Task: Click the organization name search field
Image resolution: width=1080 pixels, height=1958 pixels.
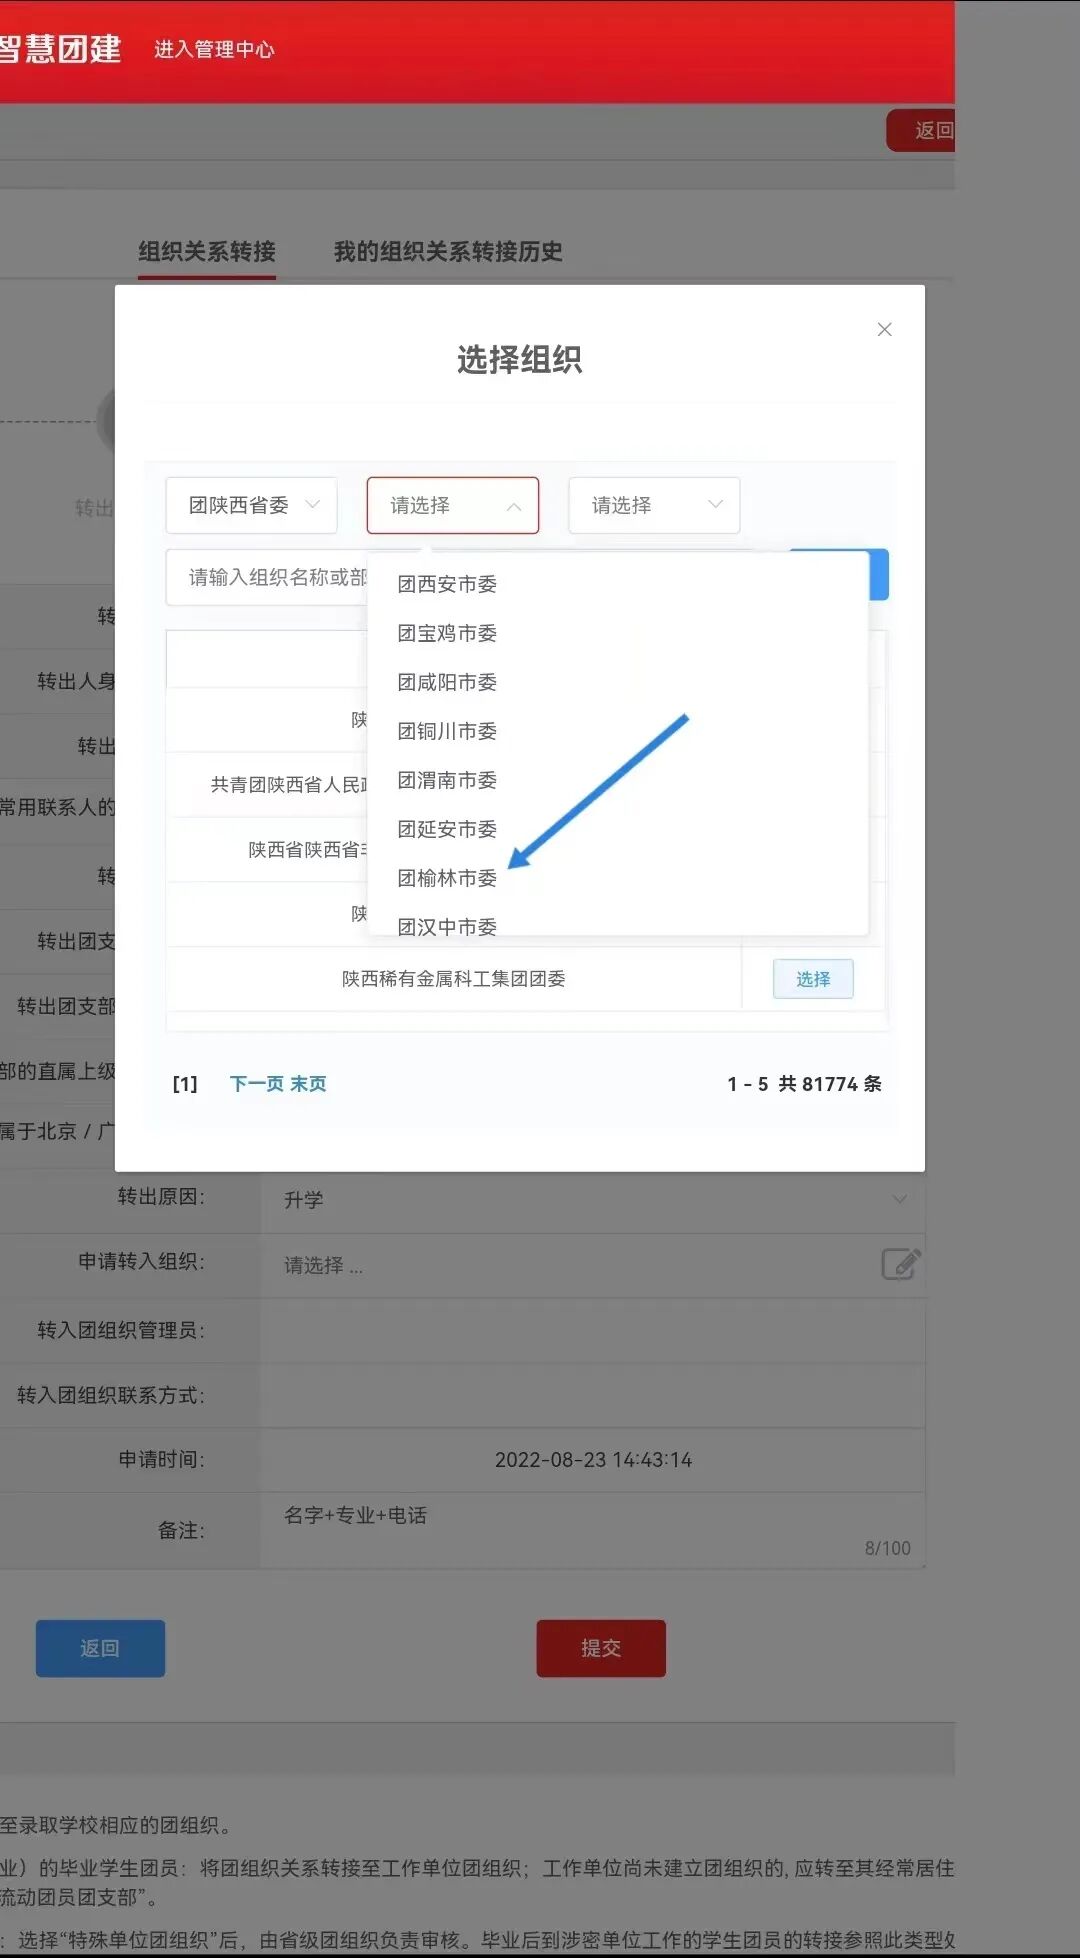Action: point(267,577)
